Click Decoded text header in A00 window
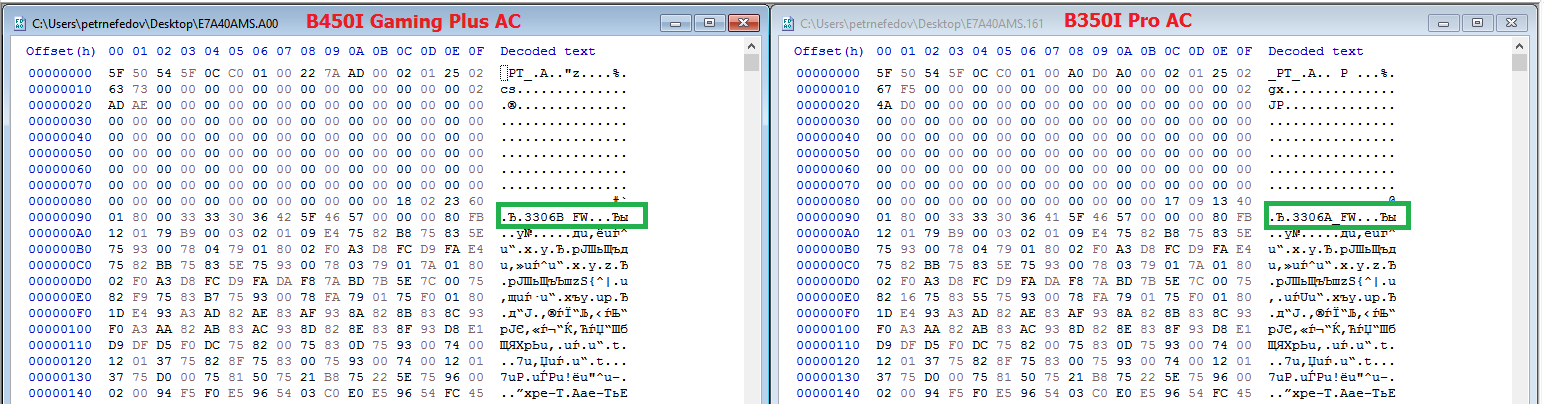Viewport: 1544px width, 404px height. pos(548,51)
